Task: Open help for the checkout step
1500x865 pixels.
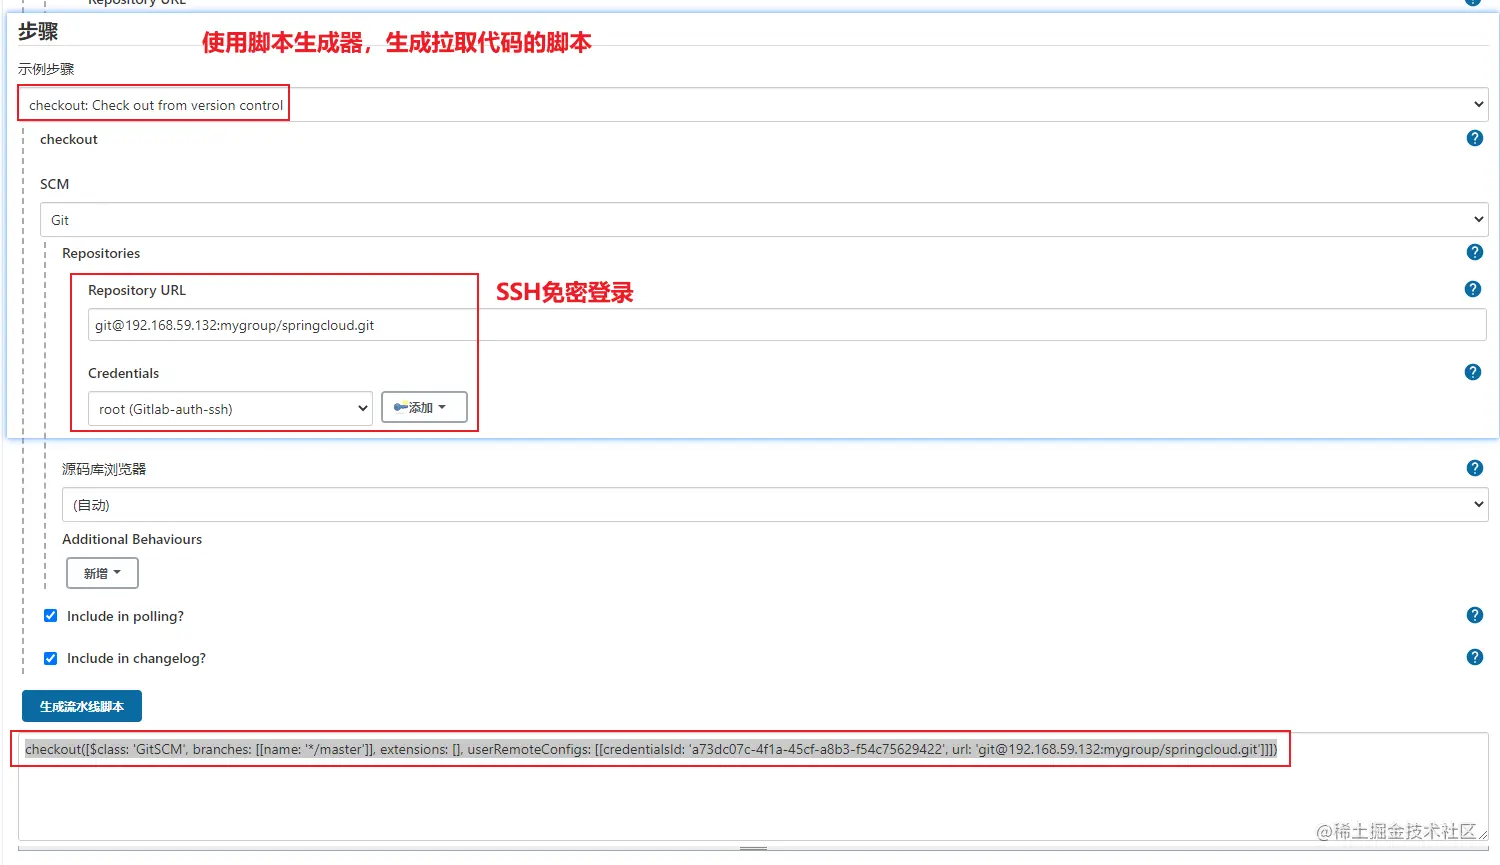Action: point(1474,138)
